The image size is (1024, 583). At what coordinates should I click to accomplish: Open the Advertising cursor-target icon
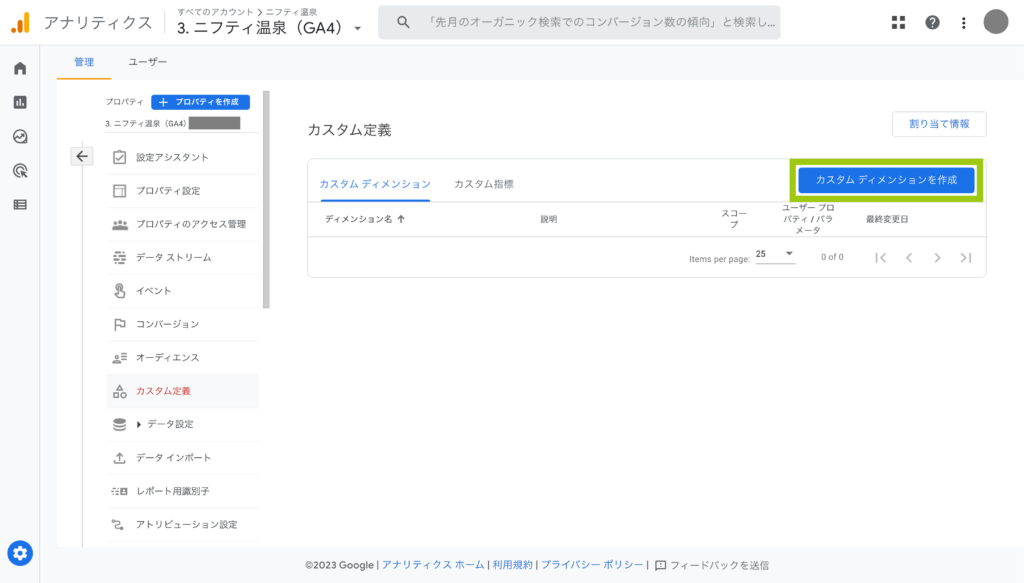[x=20, y=171]
